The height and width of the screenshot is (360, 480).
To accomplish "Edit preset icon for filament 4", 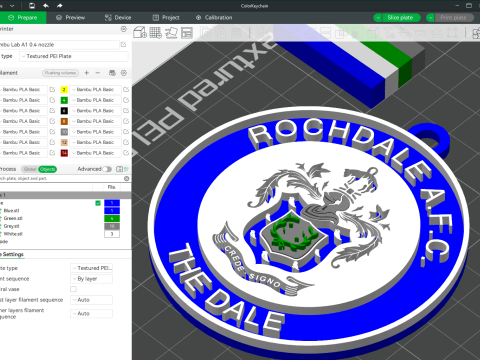I will point(126,100).
